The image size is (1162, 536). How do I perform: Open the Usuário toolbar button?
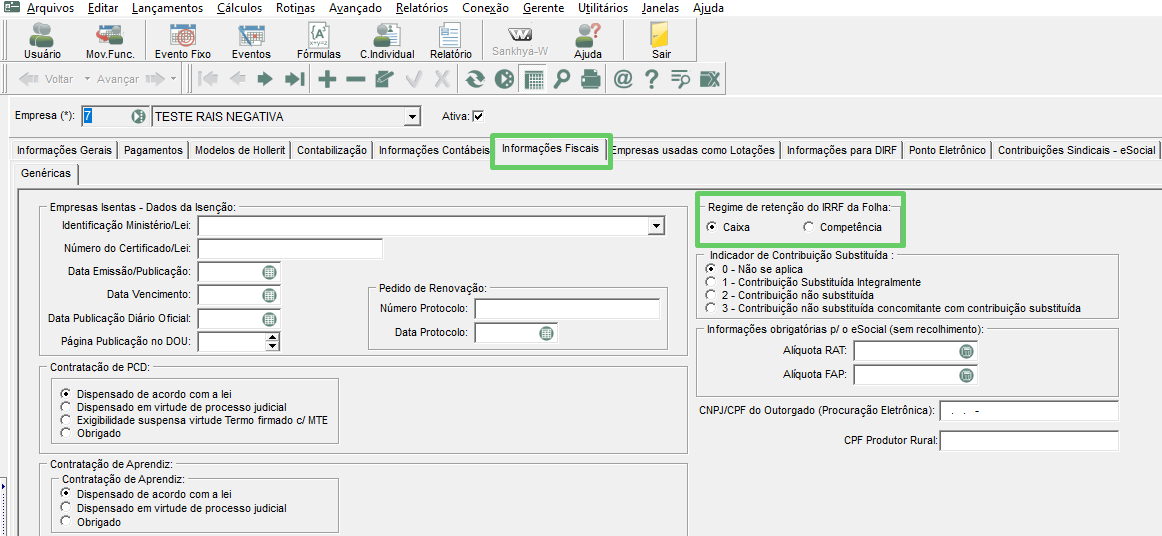coord(42,41)
